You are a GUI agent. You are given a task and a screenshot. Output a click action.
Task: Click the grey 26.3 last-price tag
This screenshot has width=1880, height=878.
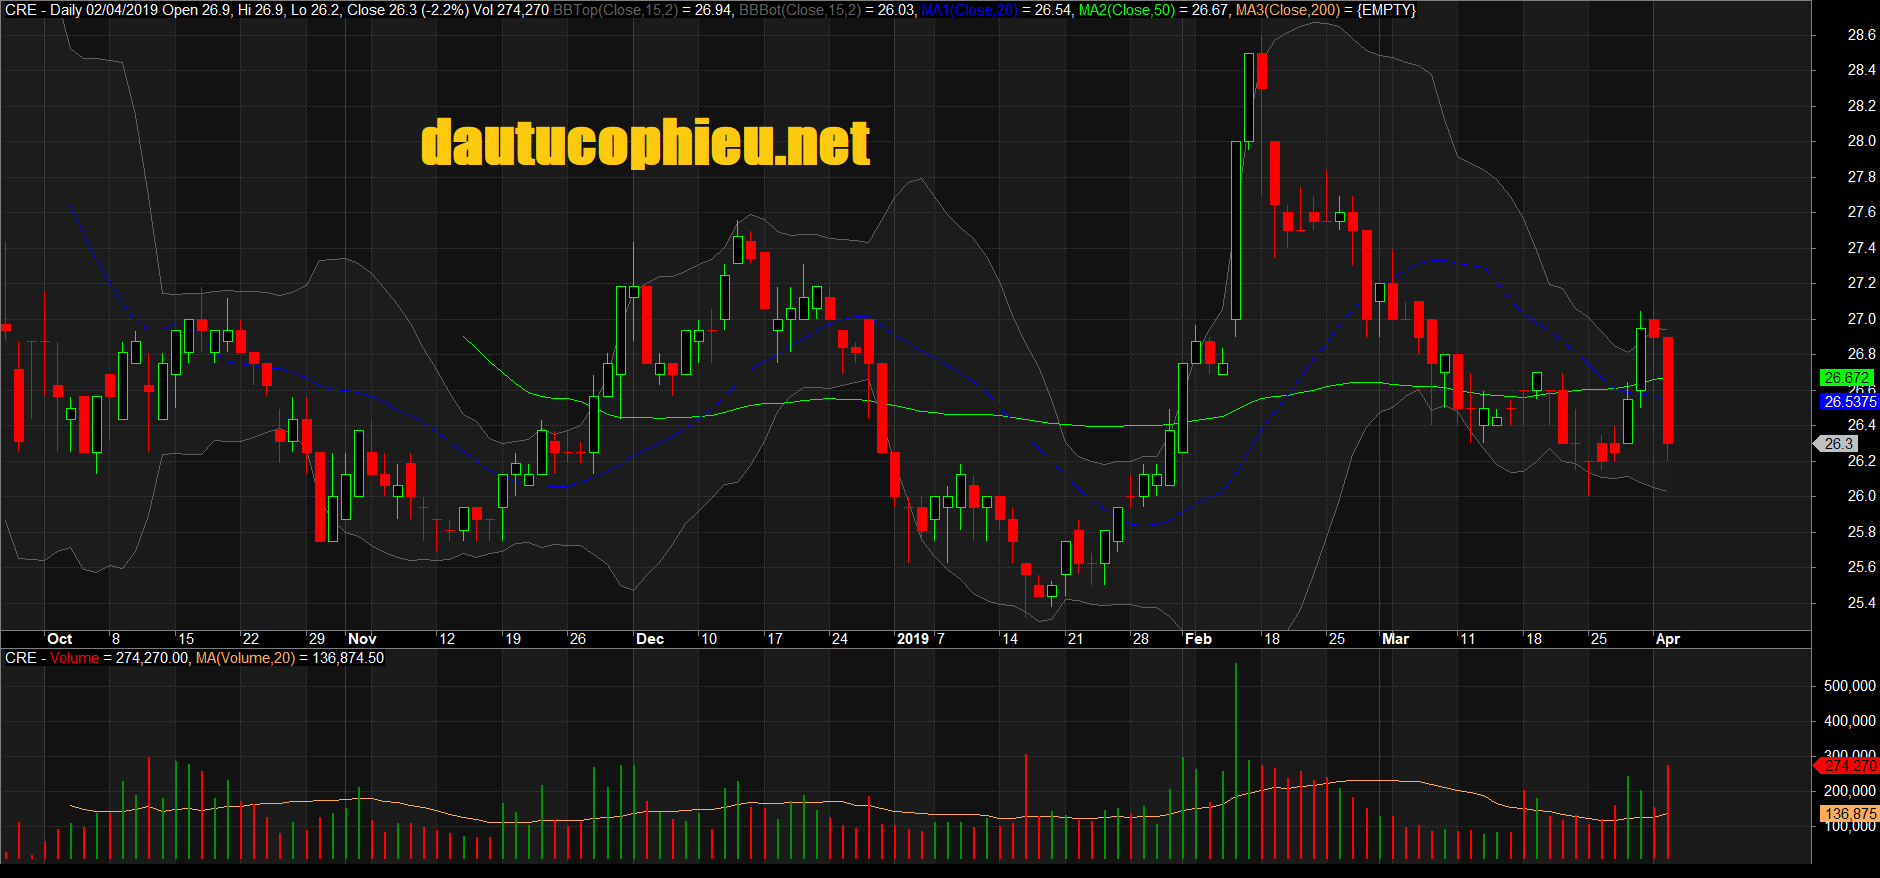[1836, 444]
